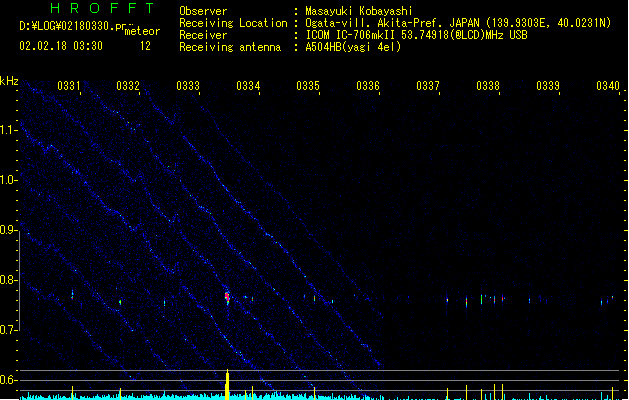Click the 0.7 kHz frequency tick label

[8, 330]
